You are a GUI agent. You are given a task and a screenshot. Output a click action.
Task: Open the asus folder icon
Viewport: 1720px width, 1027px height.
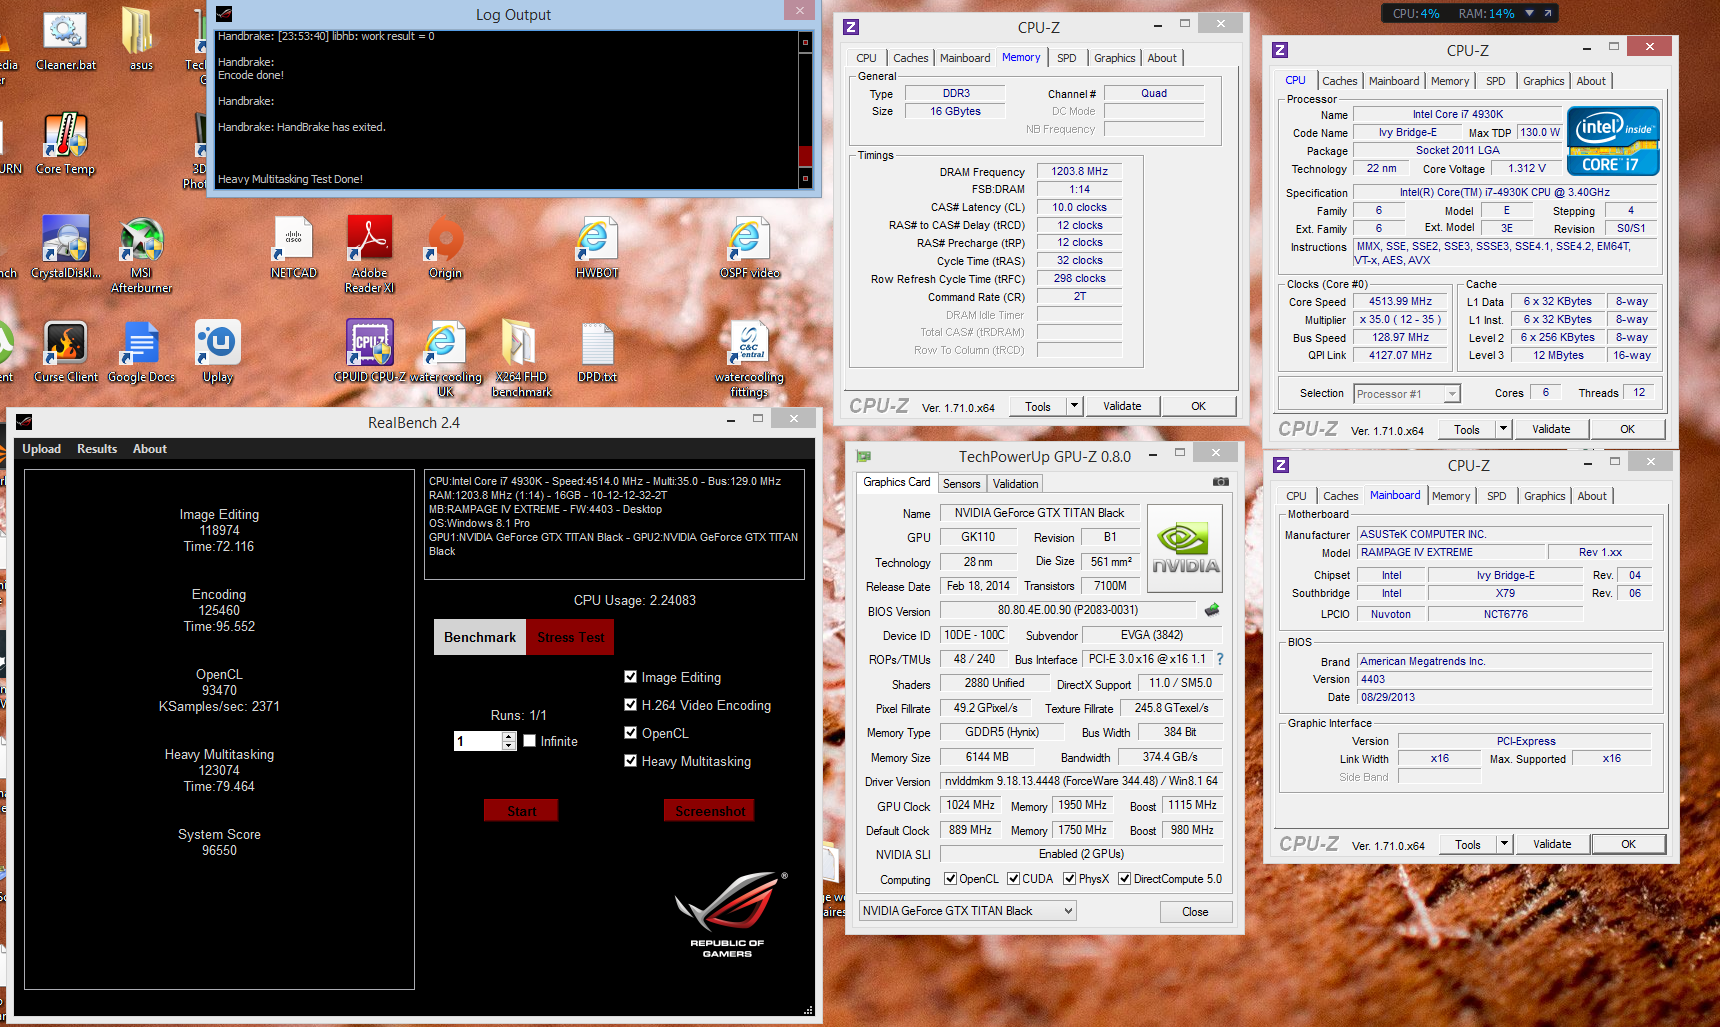pos(141,40)
